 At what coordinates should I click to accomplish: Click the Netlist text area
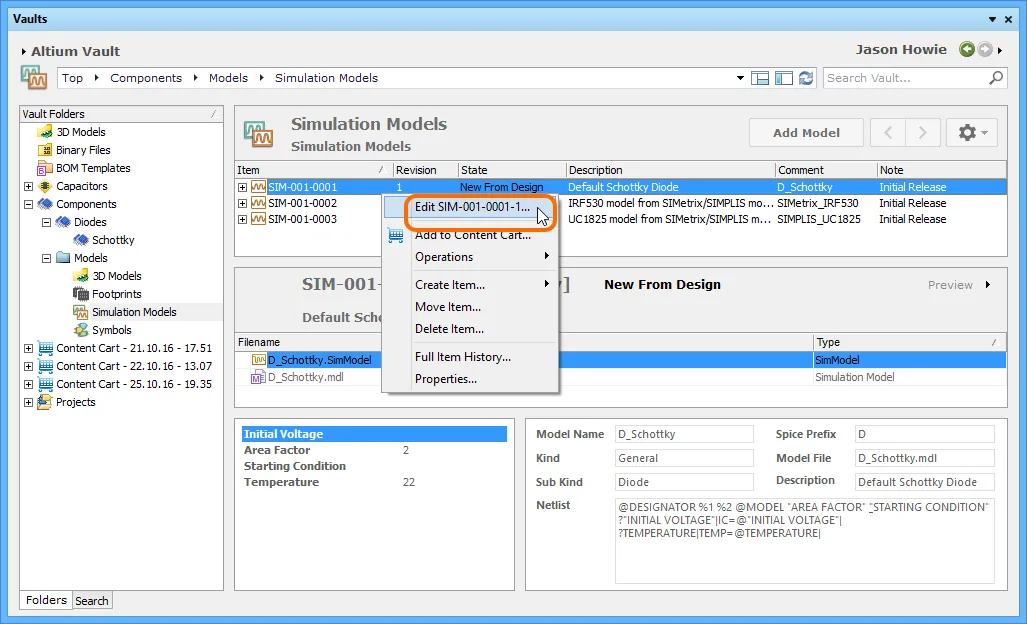click(804, 541)
